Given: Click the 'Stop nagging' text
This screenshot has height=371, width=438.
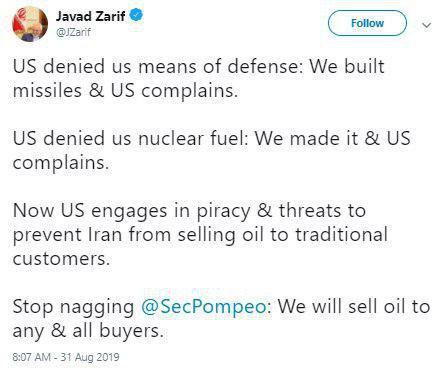Looking at the screenshot, I should pos(73,307).
